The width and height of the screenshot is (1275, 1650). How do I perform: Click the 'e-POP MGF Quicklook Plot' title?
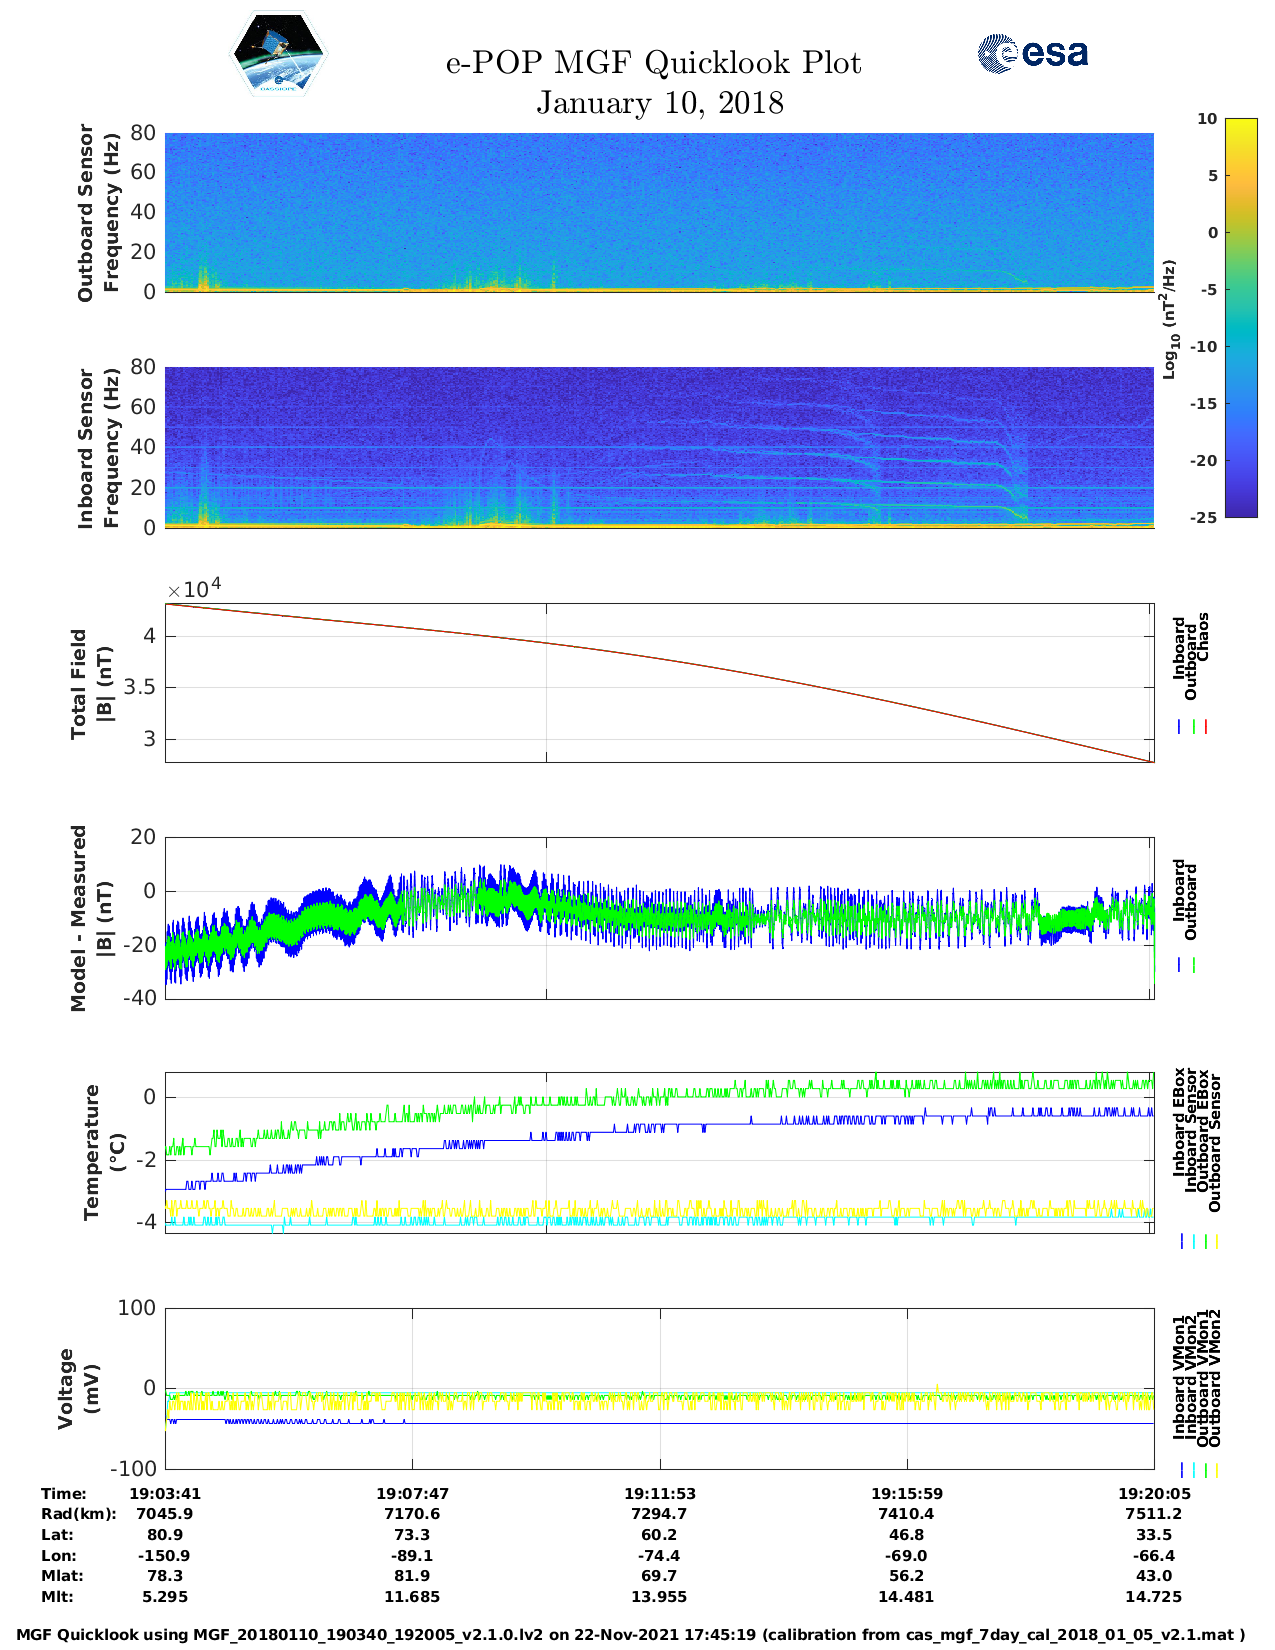click(x=653, y=63)
